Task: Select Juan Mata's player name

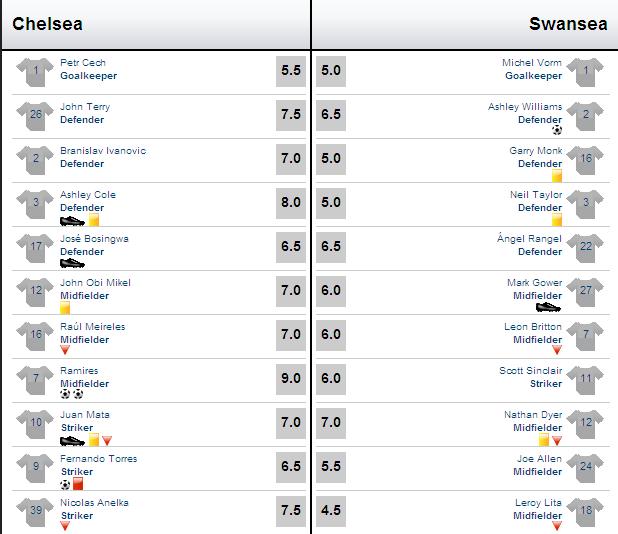Action: (85, 415)
